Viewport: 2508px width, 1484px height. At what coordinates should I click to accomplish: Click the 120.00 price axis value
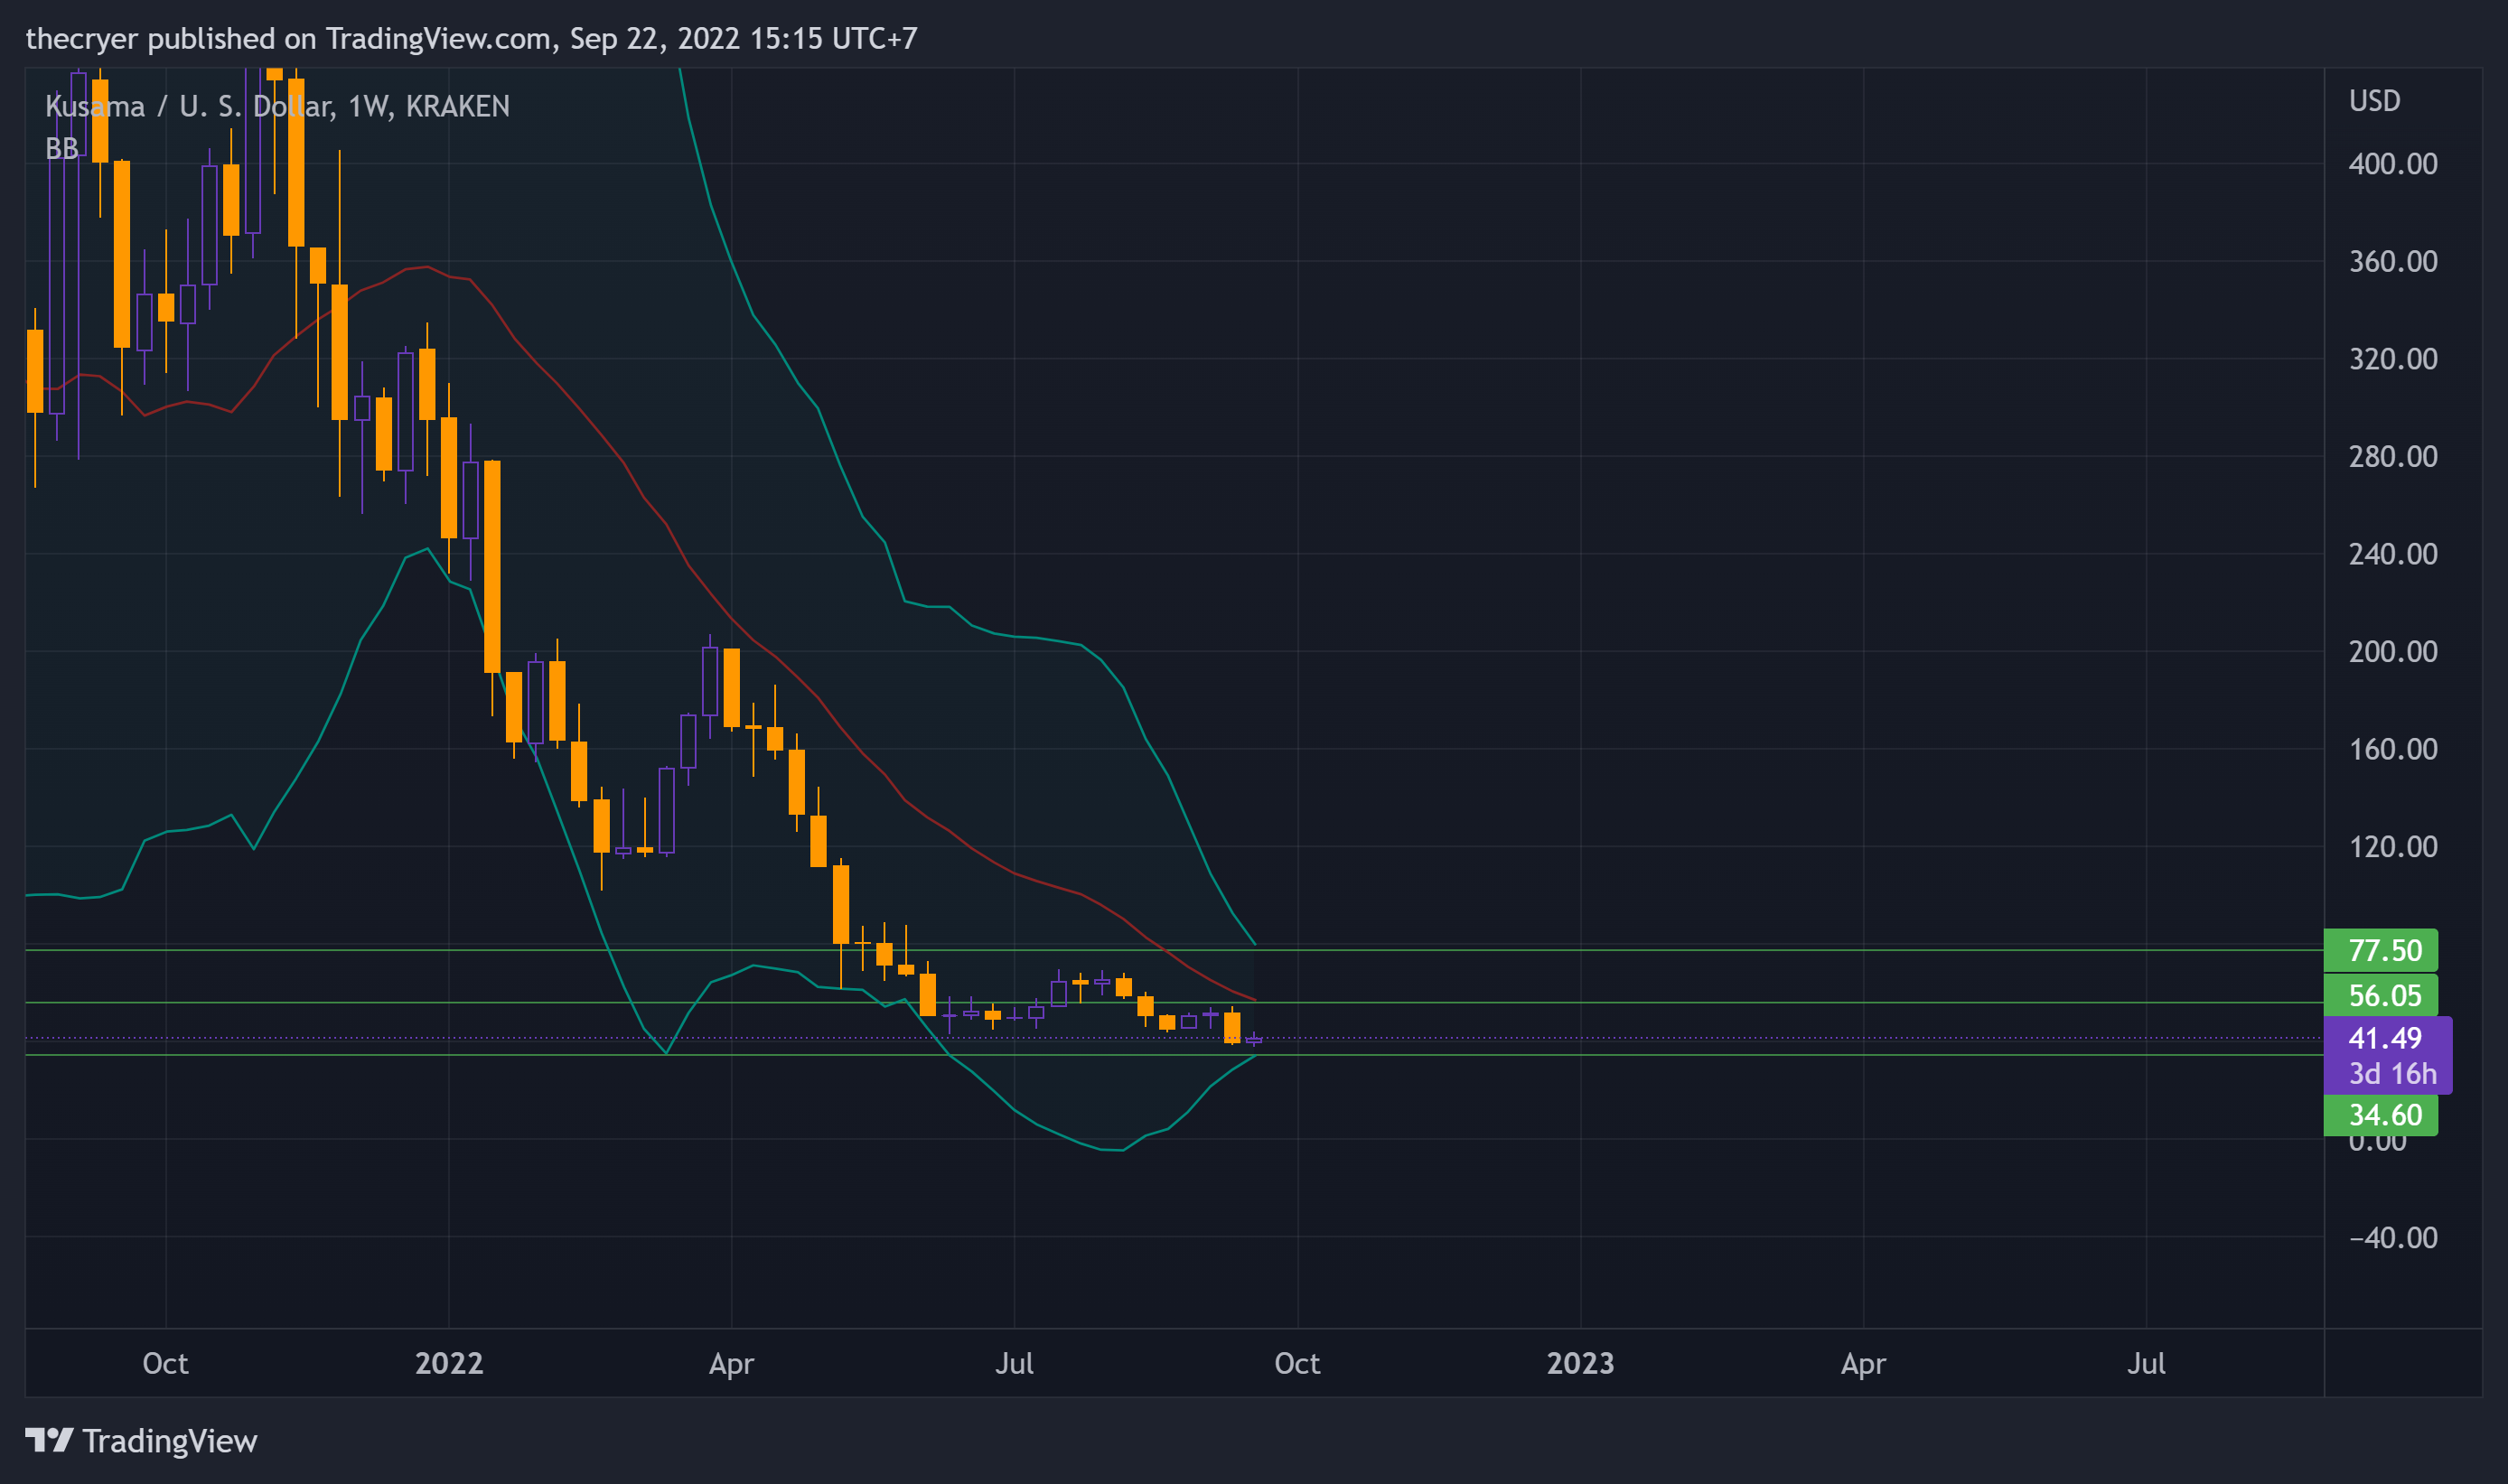pos(2393,846)
